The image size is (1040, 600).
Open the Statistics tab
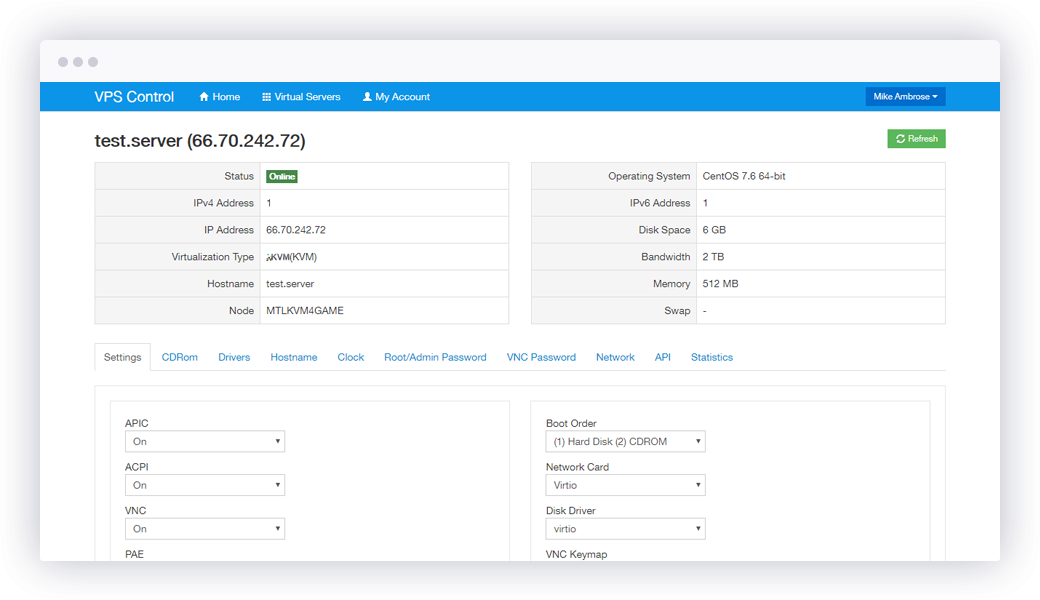[712, 357]
